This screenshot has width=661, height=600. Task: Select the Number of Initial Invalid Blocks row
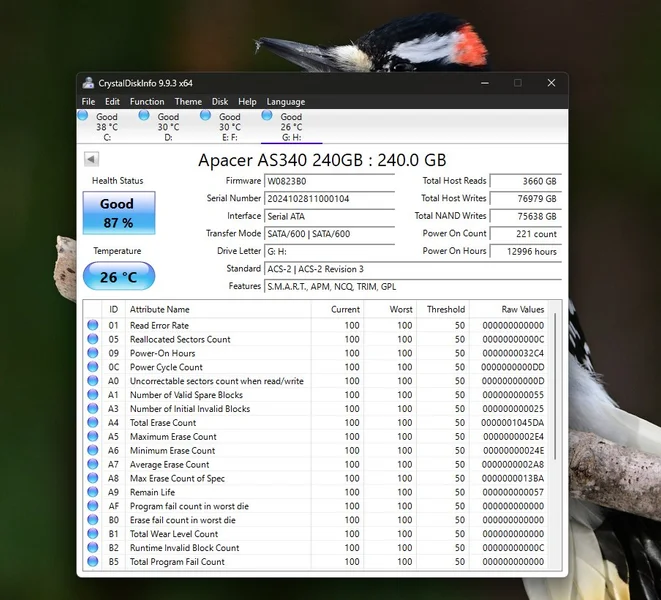(x=317, y=409)
